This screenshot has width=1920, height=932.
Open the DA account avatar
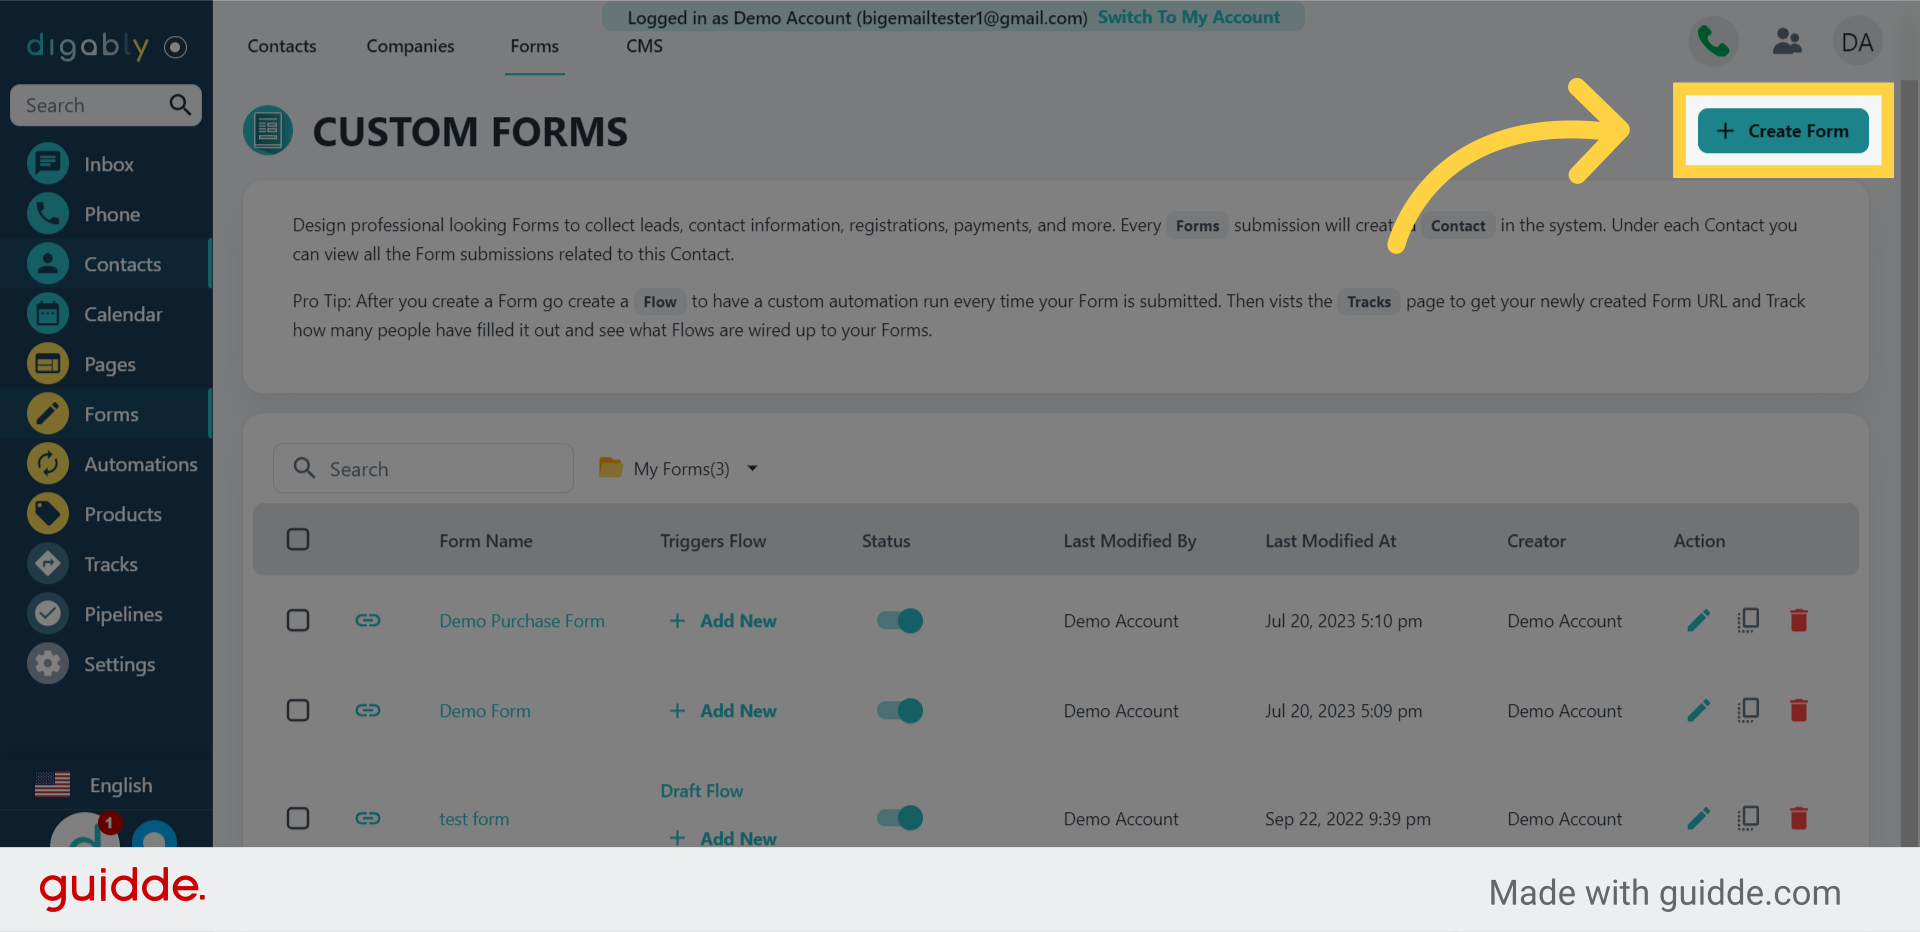coord(1857,42)
